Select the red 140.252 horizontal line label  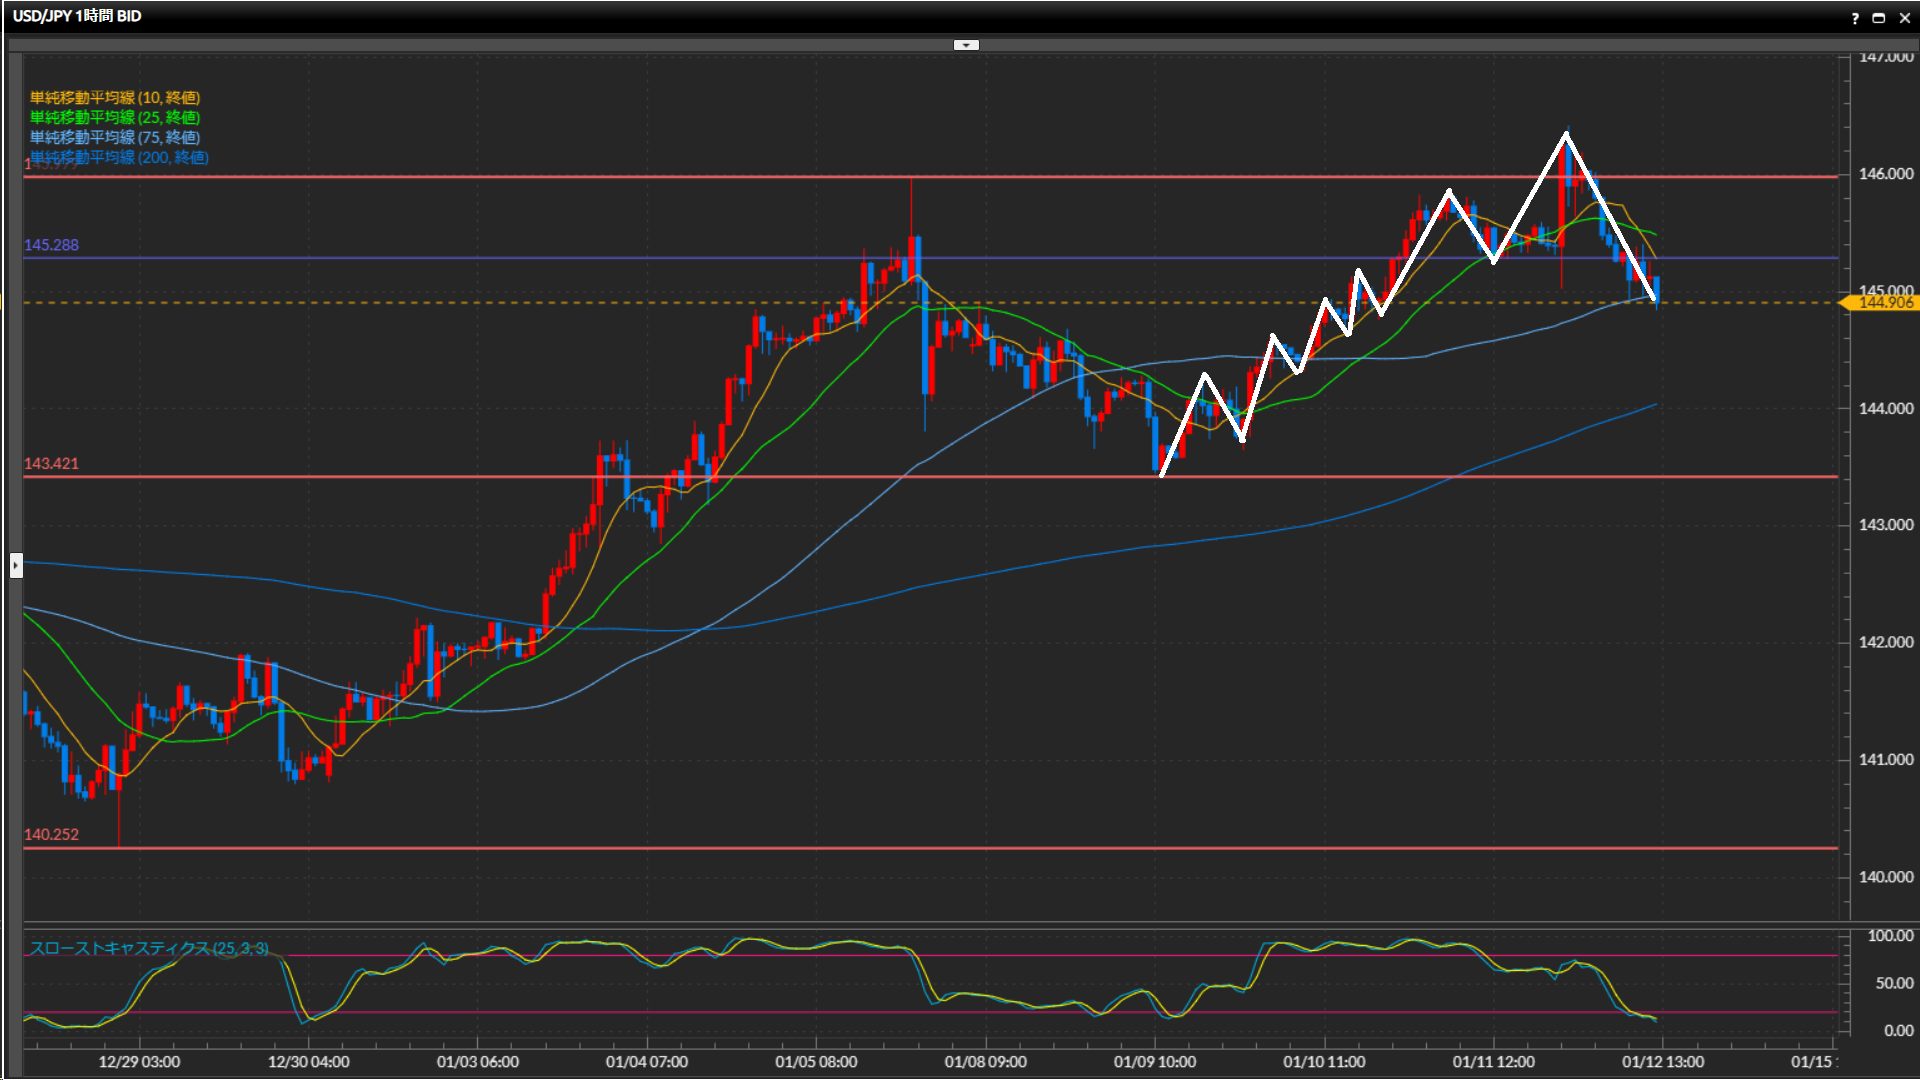coord(51,834)
